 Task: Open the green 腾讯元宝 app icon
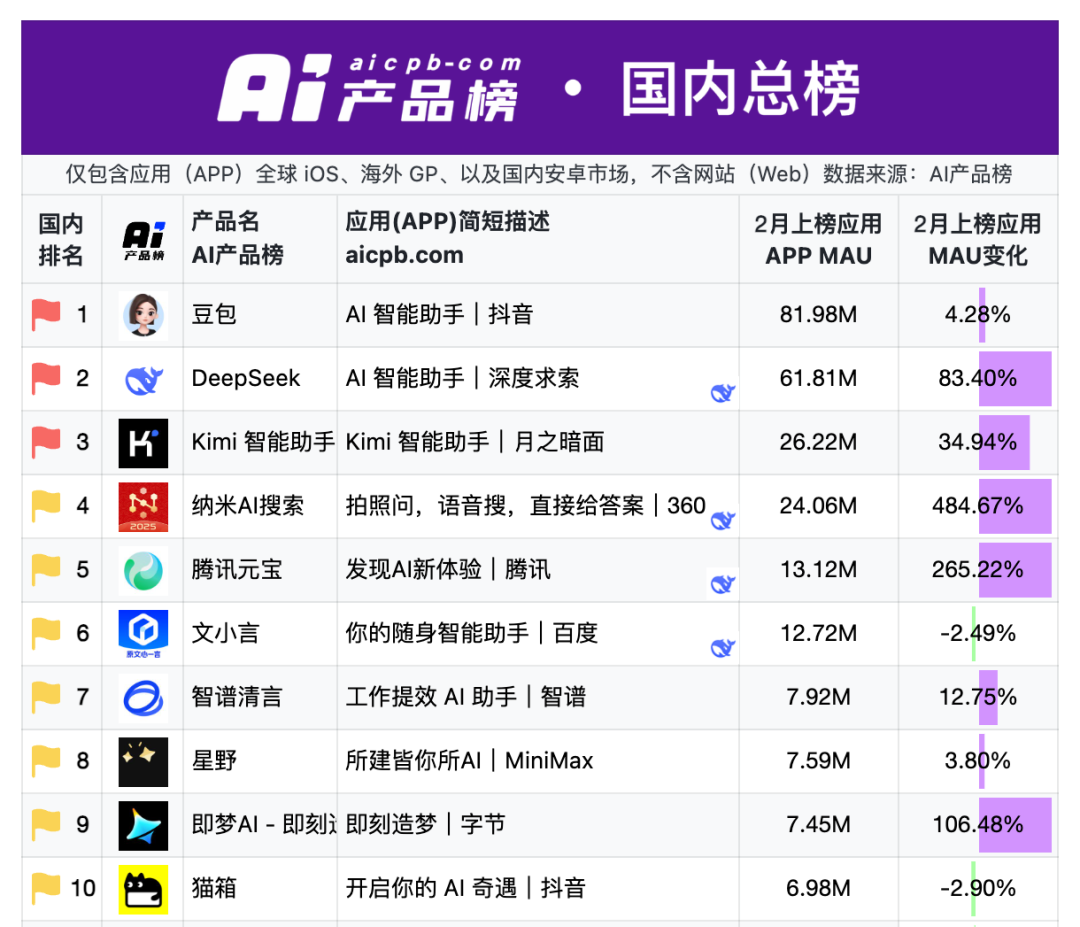pyautogui.click(x=143, y=570)
